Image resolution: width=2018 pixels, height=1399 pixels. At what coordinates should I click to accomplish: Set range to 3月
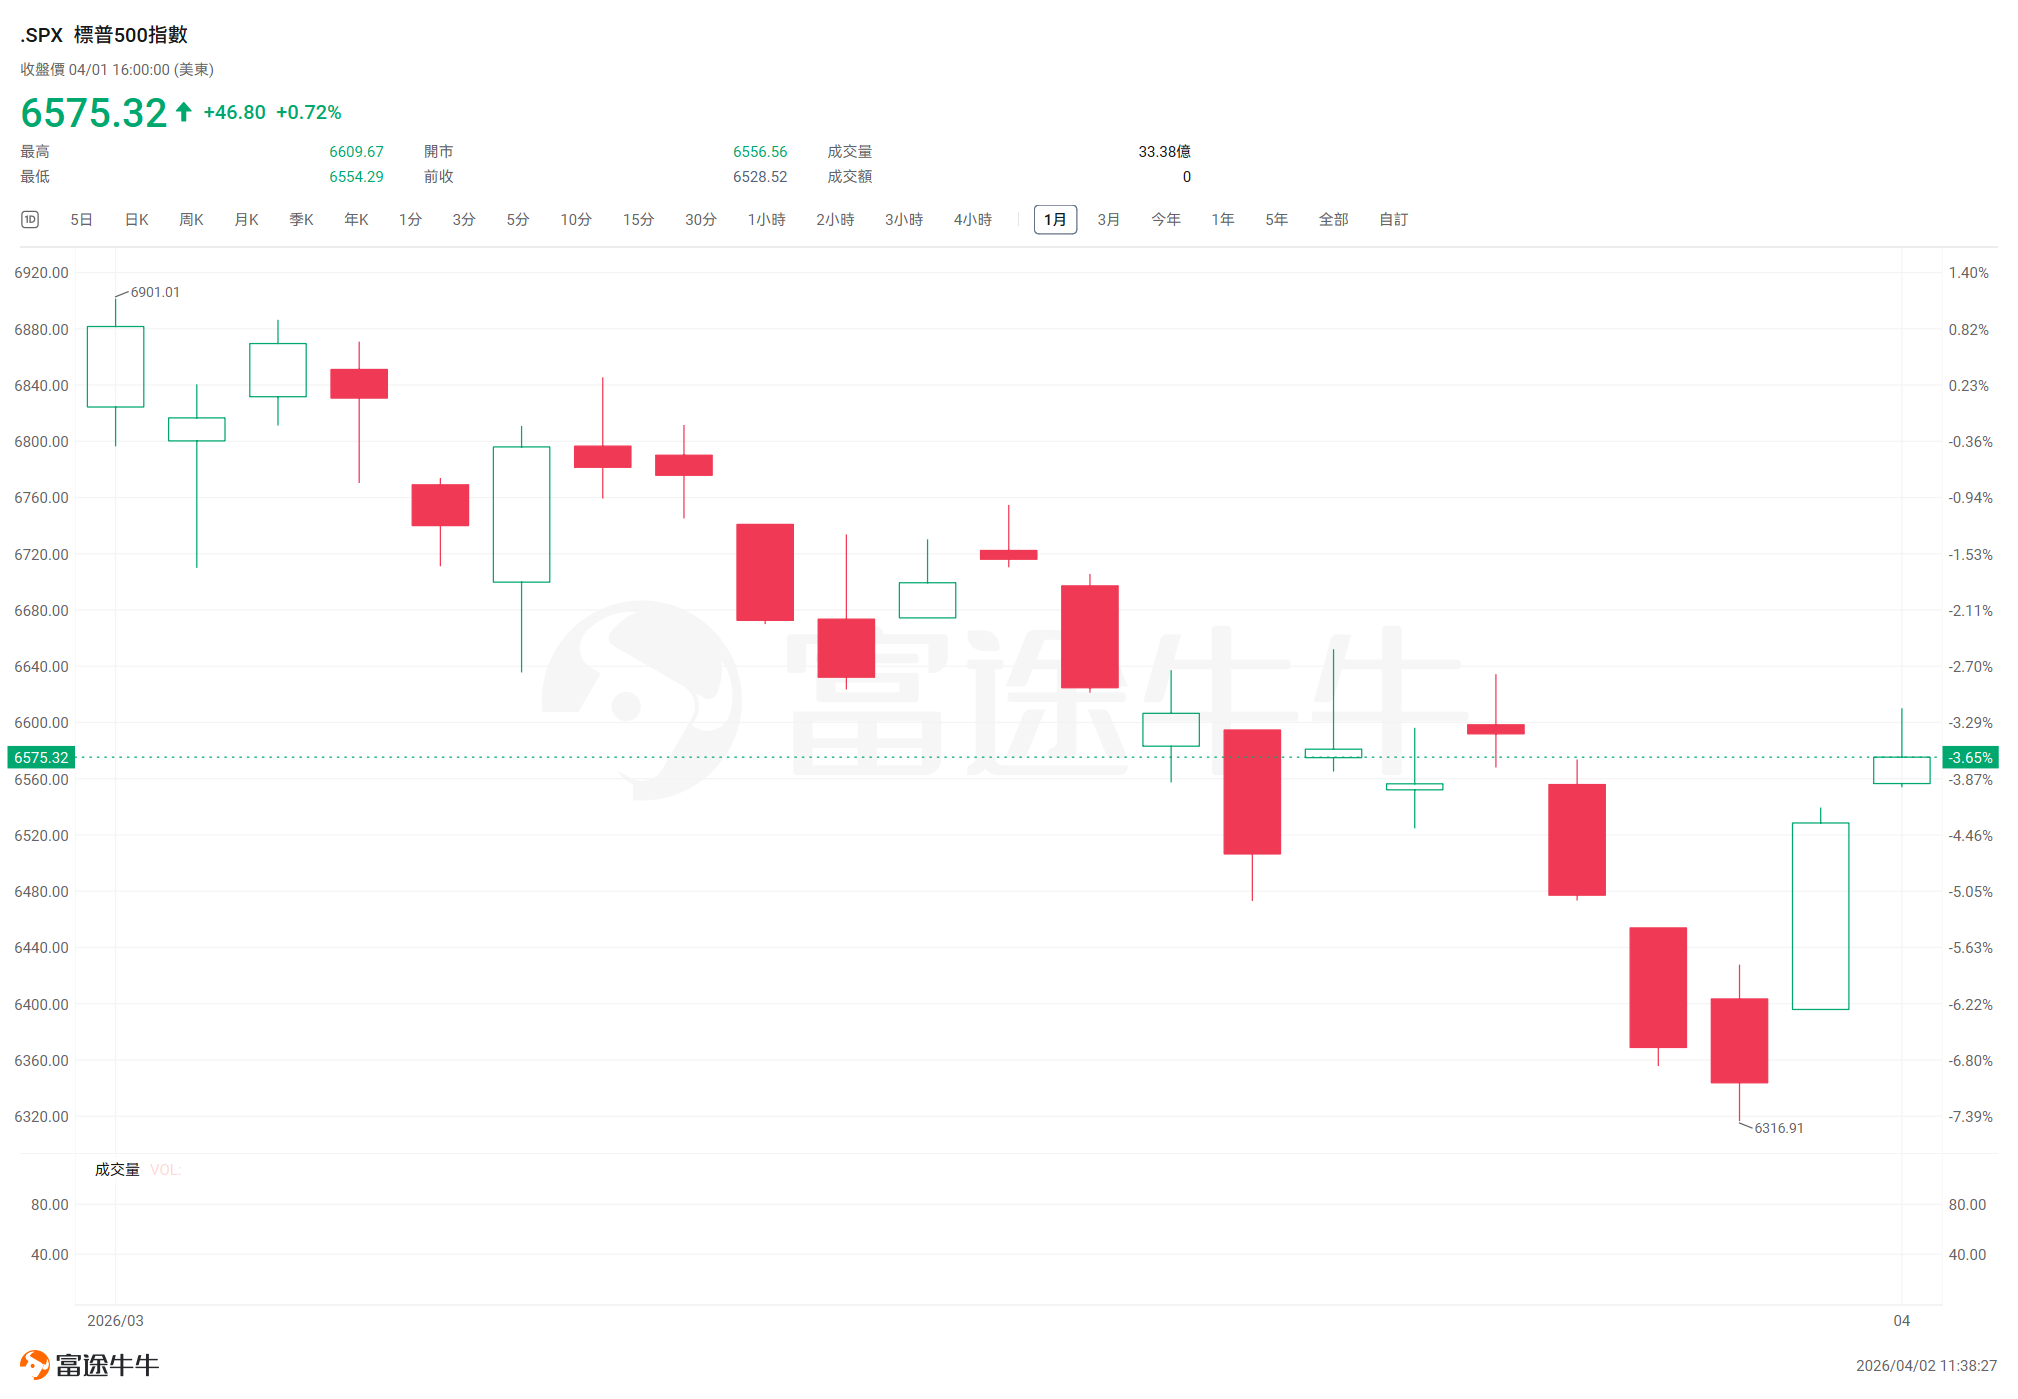[x=1108, y=219]
